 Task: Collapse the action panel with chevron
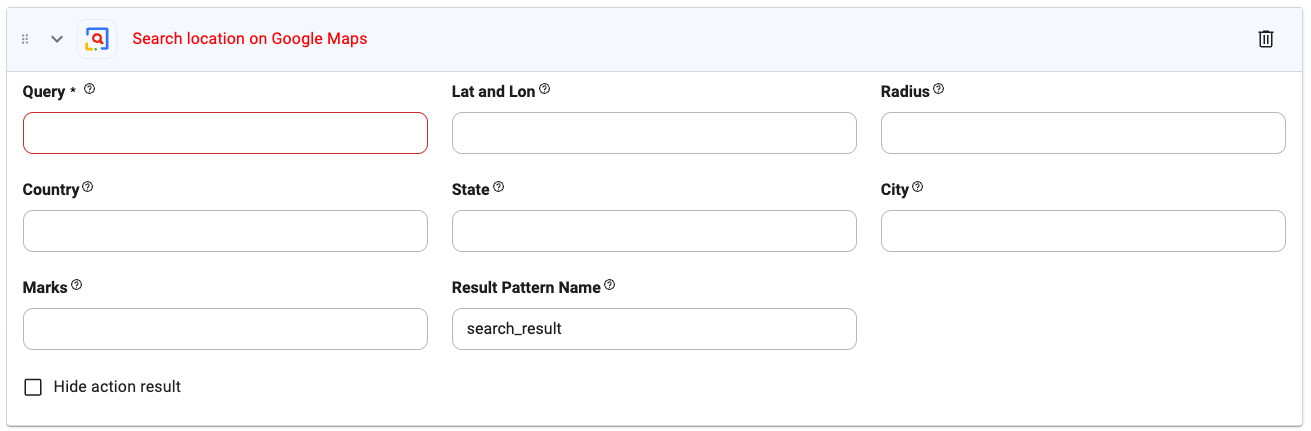coord(57,39)
